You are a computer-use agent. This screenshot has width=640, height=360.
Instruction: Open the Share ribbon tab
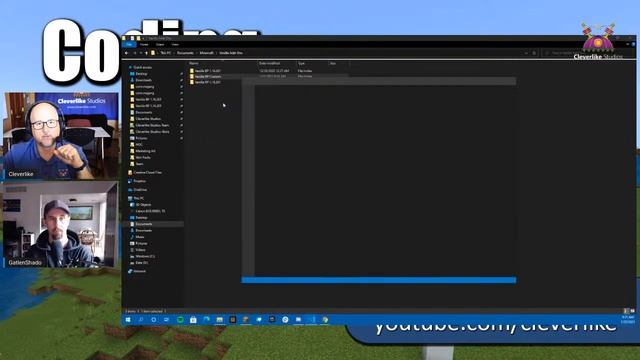[160, 44]
